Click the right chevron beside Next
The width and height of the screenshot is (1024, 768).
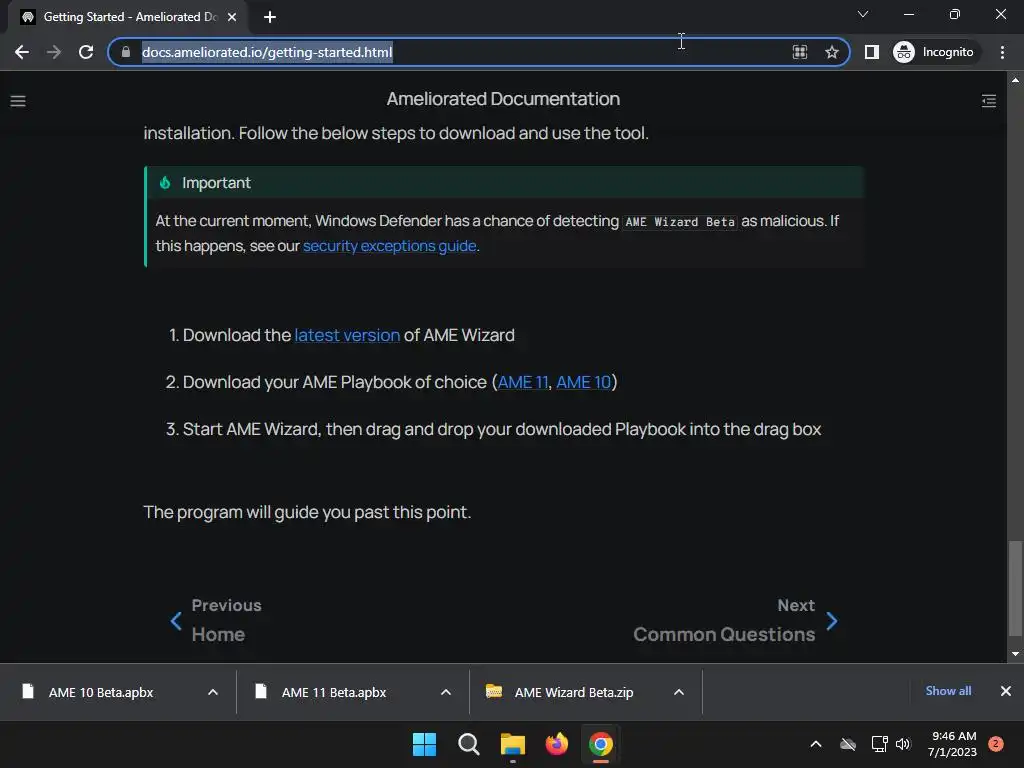coord(831,621)
